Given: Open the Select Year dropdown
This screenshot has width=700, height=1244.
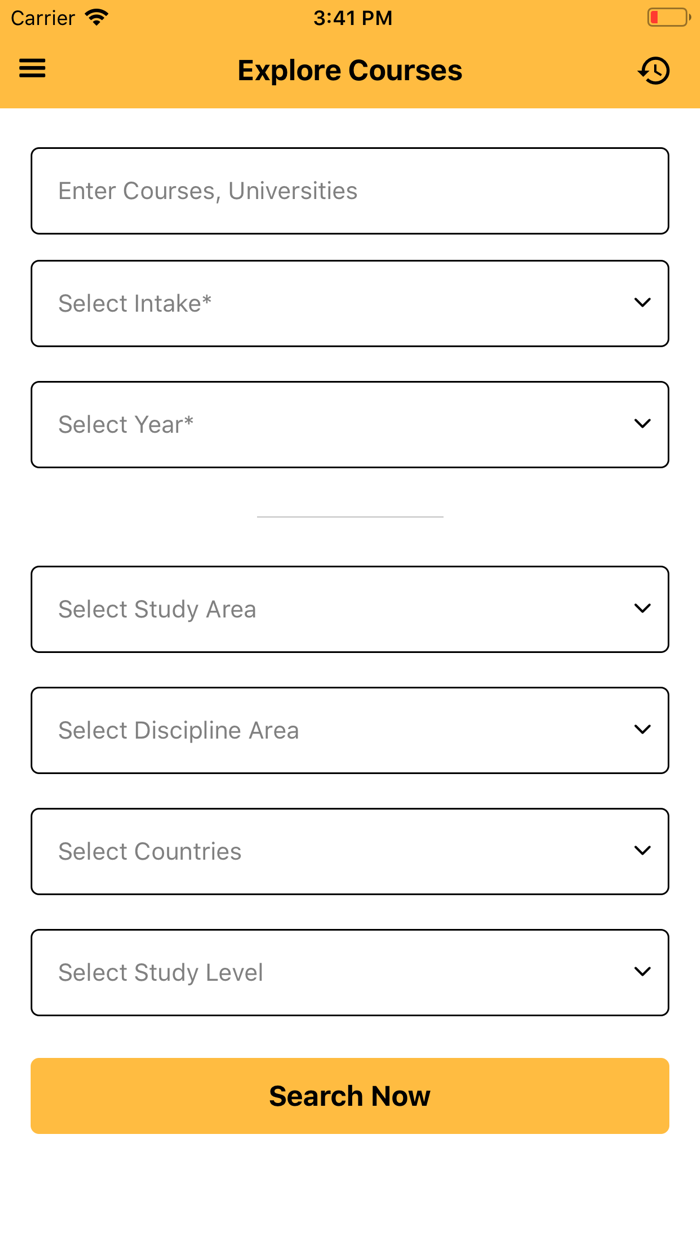Looking at the screenshot, I should (x=350, y=423).
